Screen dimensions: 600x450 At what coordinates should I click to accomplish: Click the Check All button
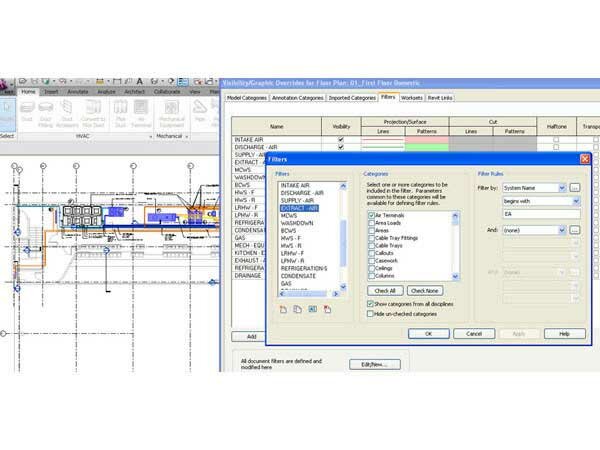pyautogui.click(x=385, y=291)
